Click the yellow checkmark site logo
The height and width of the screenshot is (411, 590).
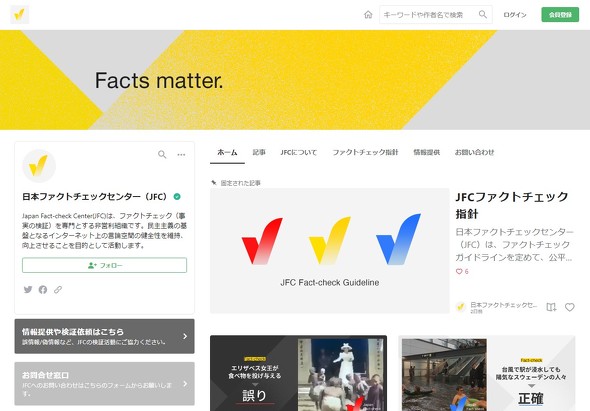(20, 15)
